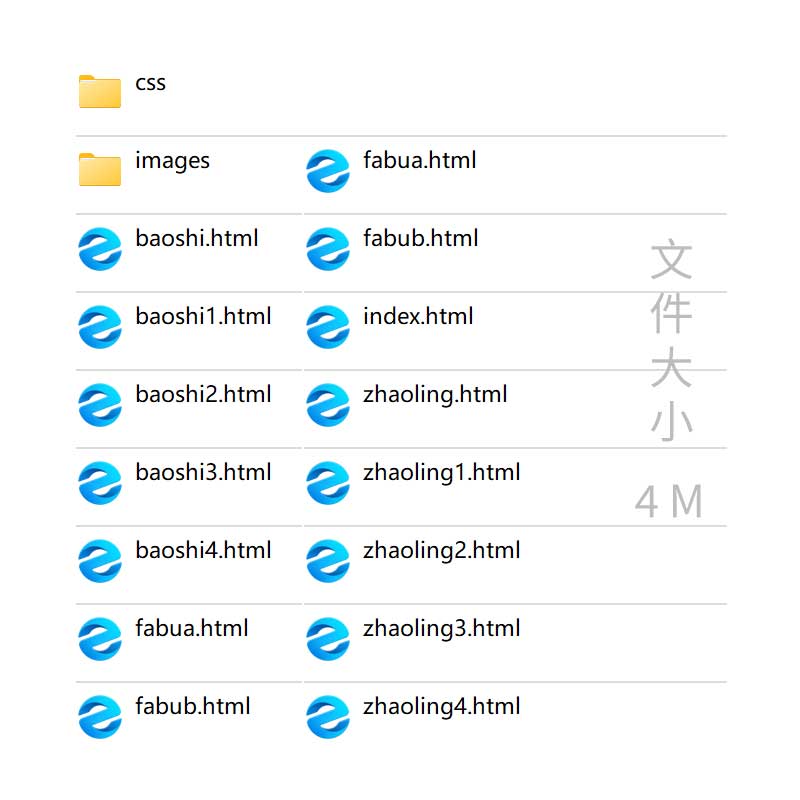Viewport: 800px width, 800px height.
Task: Click the browser icon beside baoshi.html
Action: (x=100, y=248)
